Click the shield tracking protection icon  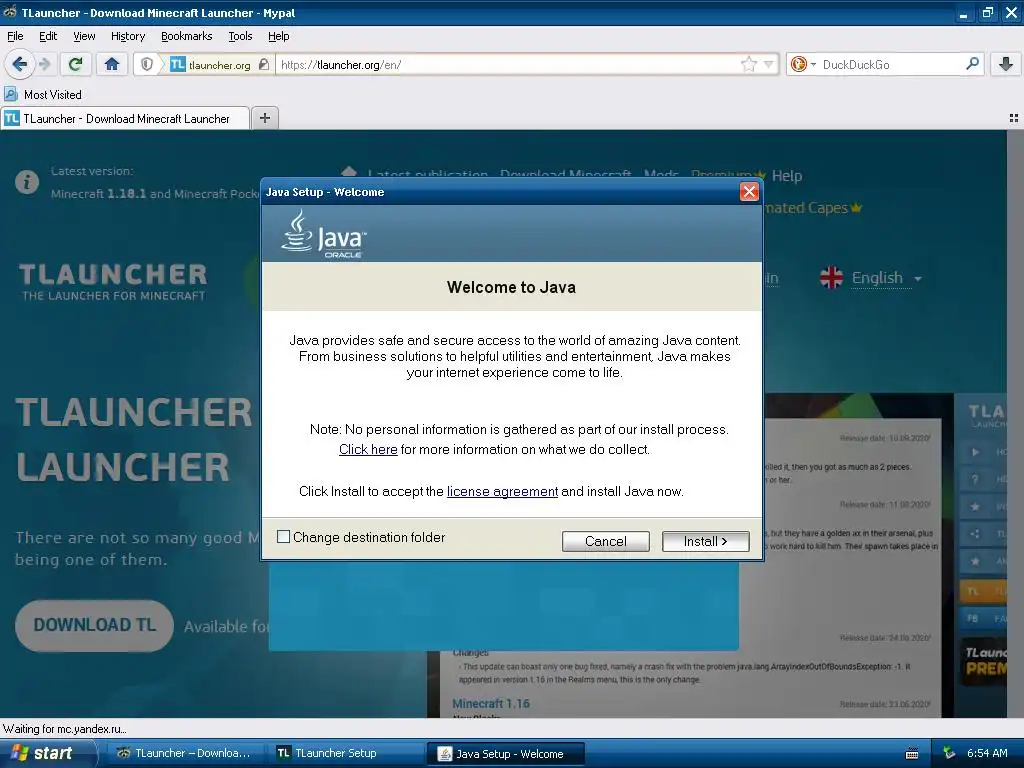[147, 64]
